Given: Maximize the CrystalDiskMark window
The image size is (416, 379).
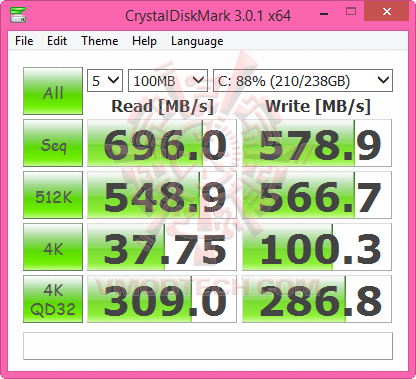Looking at the screenshot, I should tap(351, 12).
